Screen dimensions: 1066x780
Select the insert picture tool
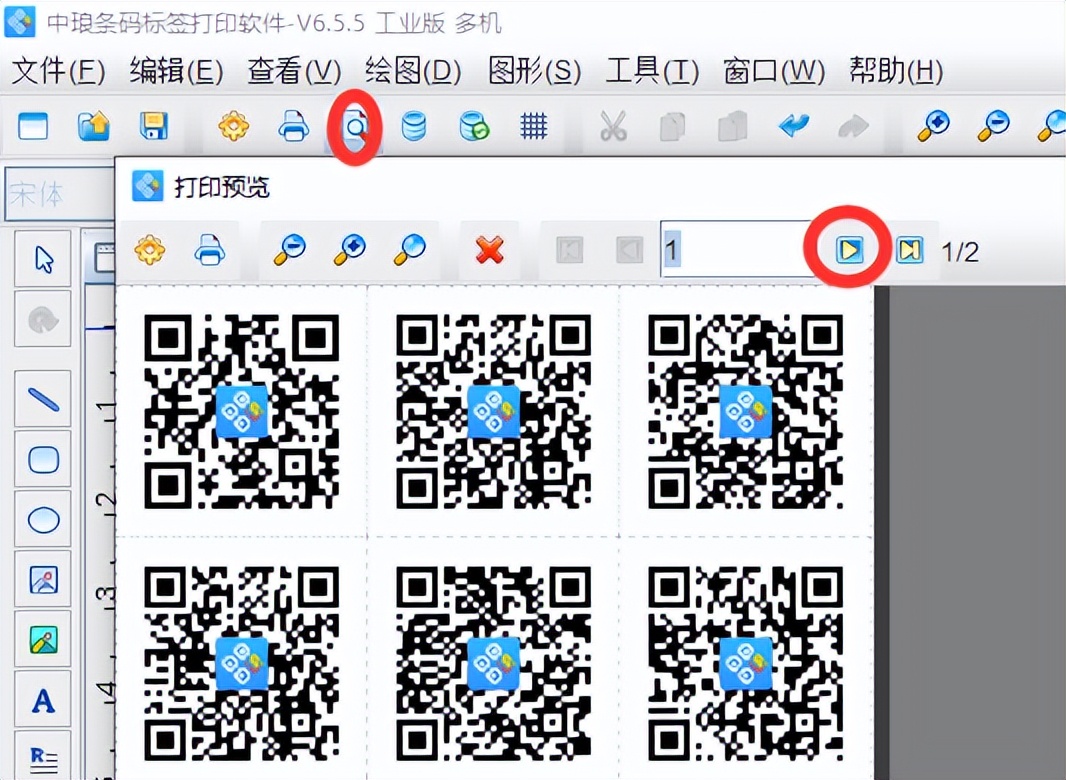tap(44, 580)
